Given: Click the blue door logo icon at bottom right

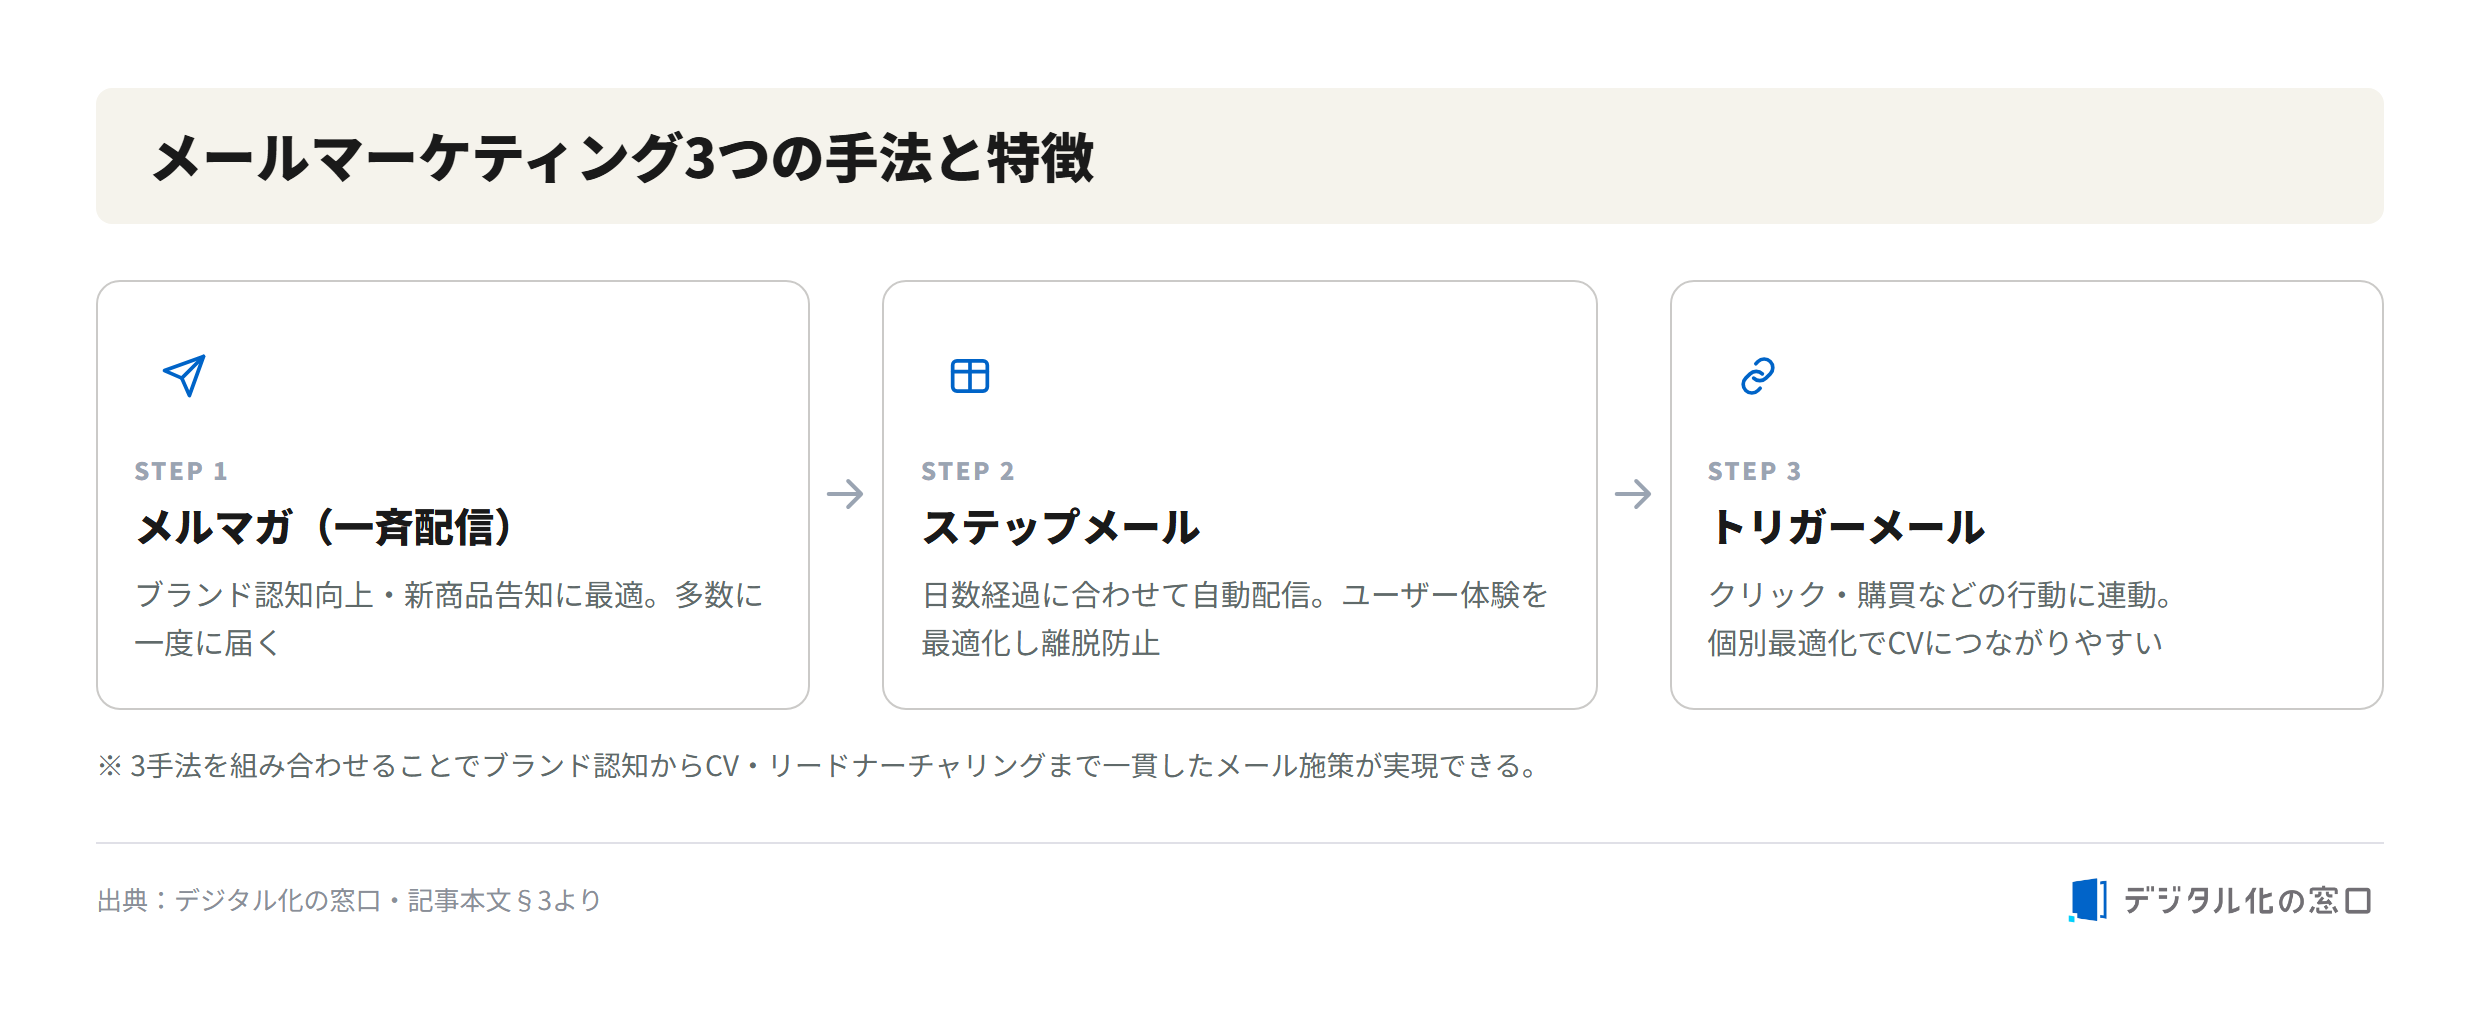Looking at the screenshot, I should click(2088, 900).
